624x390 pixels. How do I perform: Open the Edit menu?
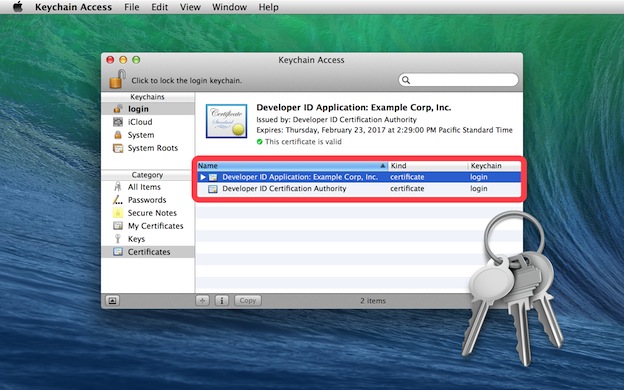click(x=159, y=7)
